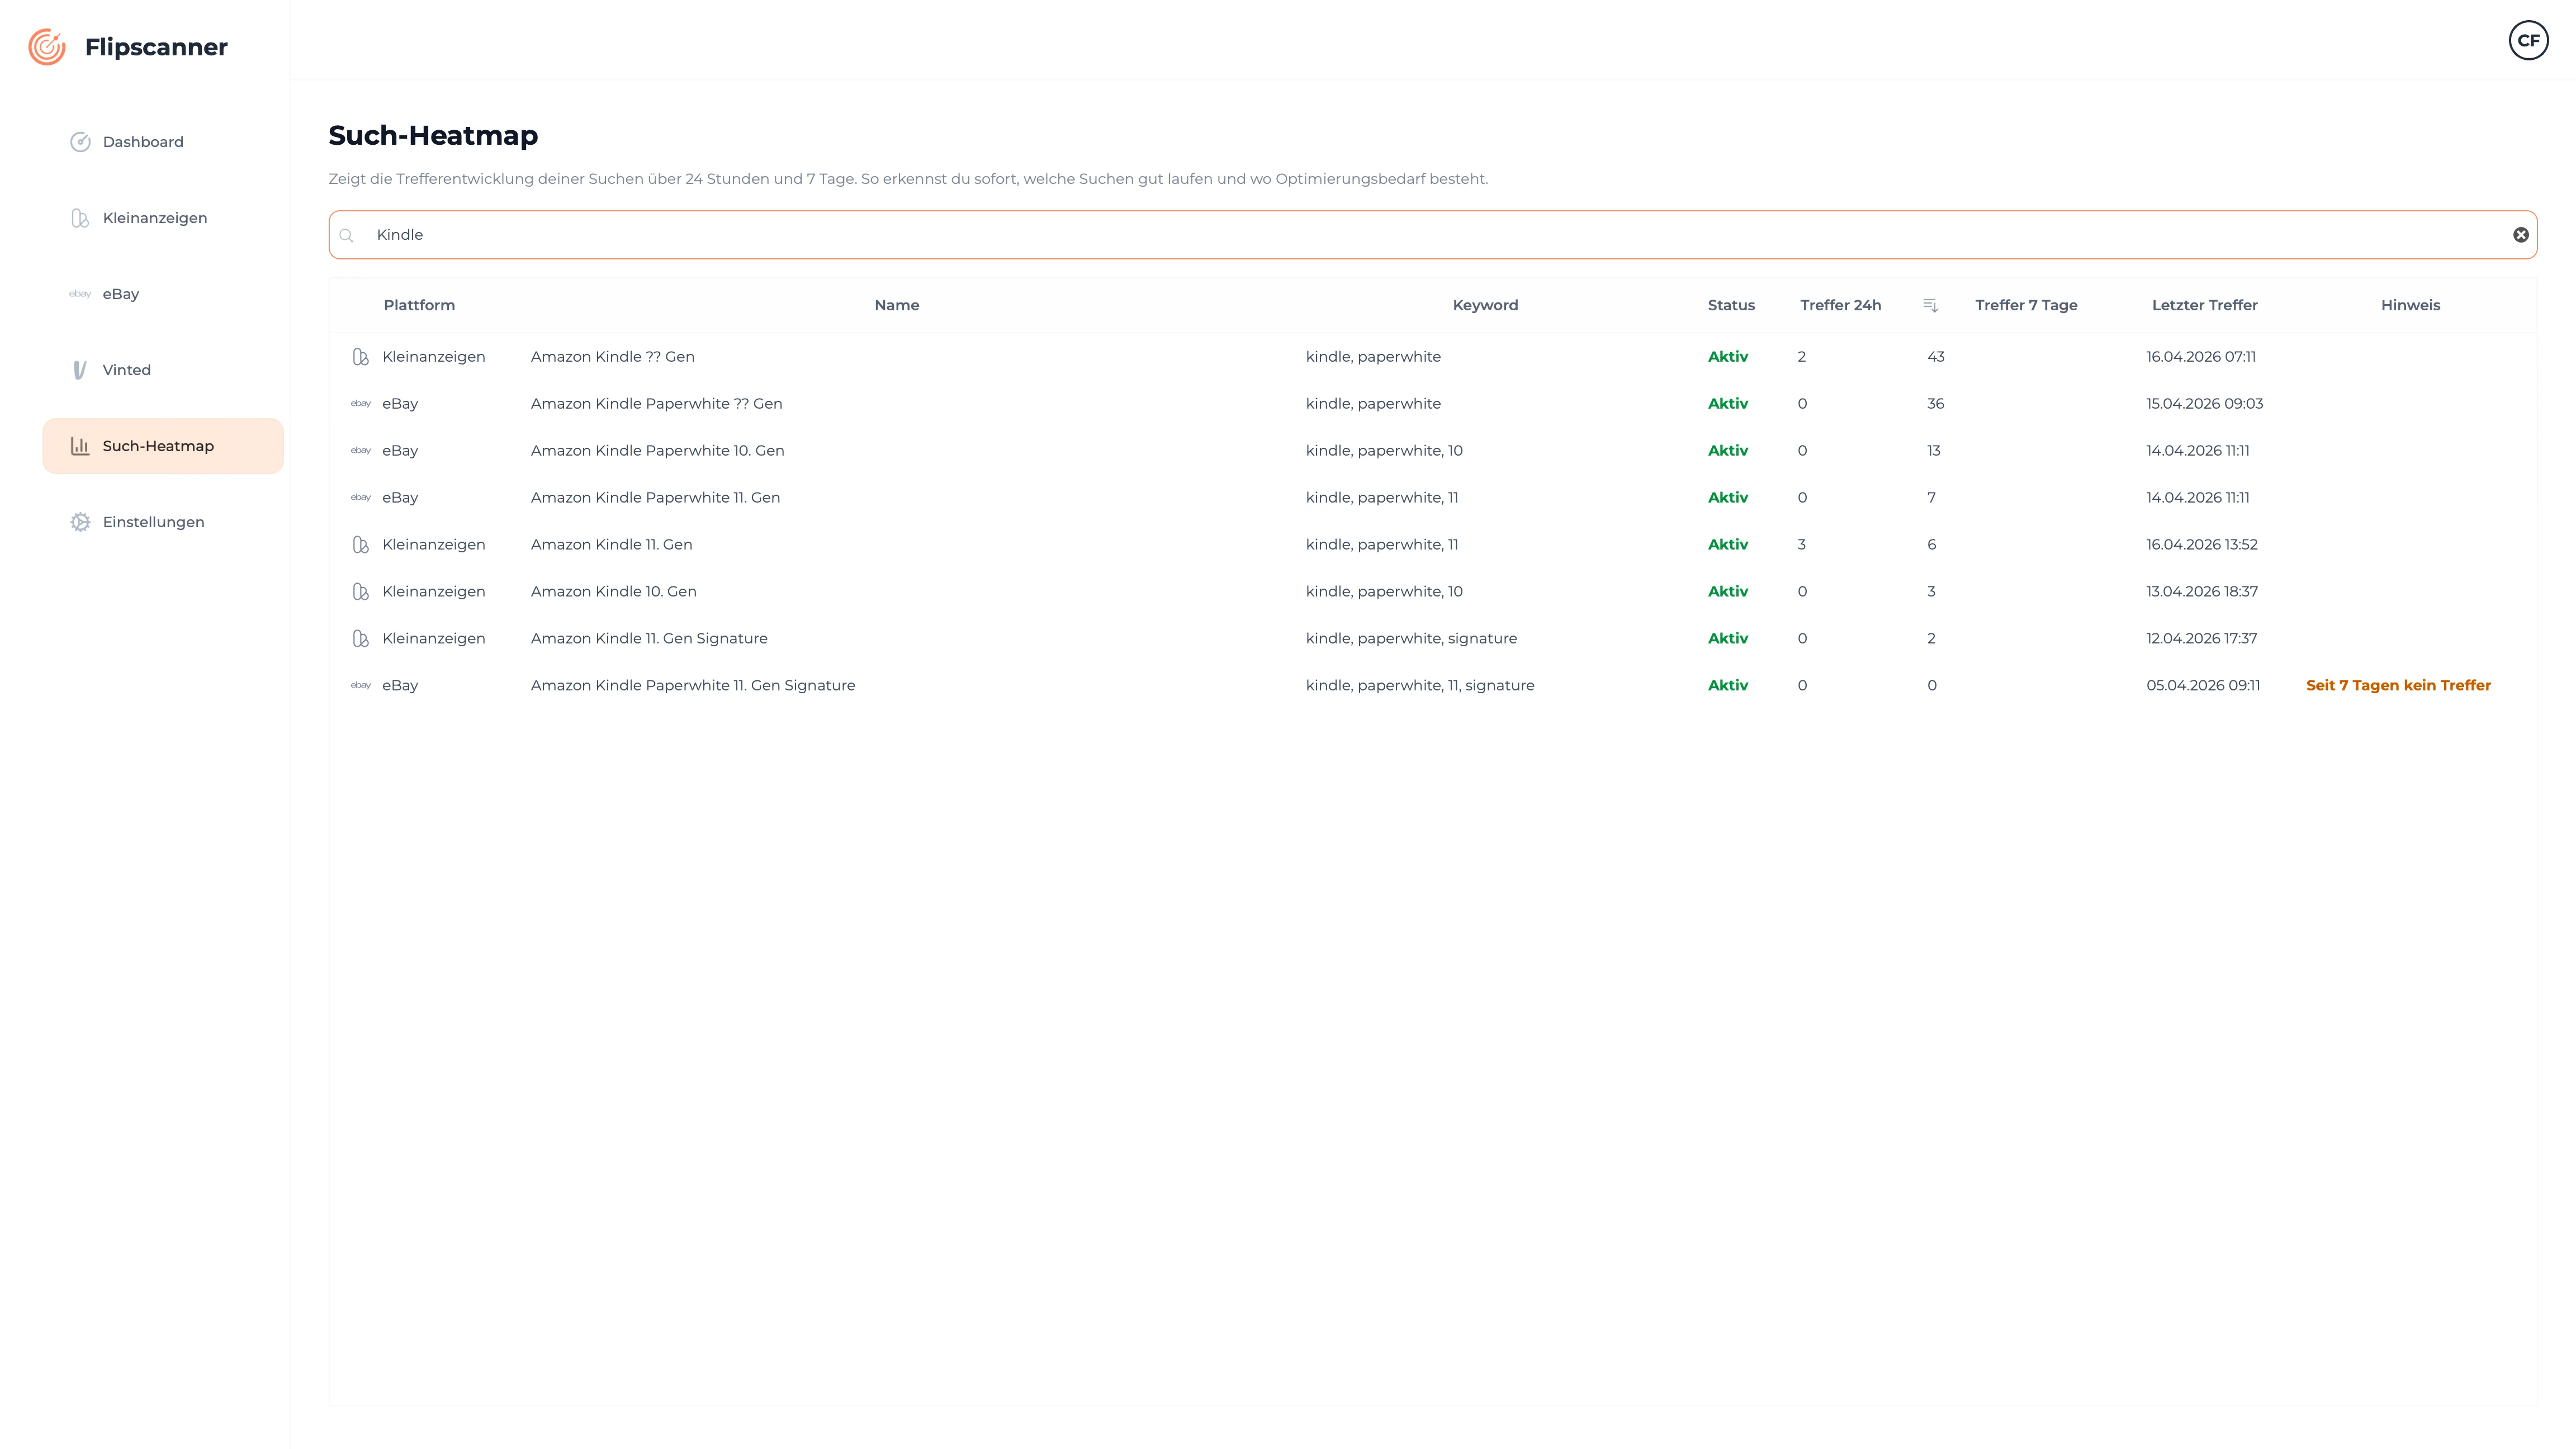
Task: Click 'Amazon Kindle 11. Gen Signature' name
Action: point(649,639)
